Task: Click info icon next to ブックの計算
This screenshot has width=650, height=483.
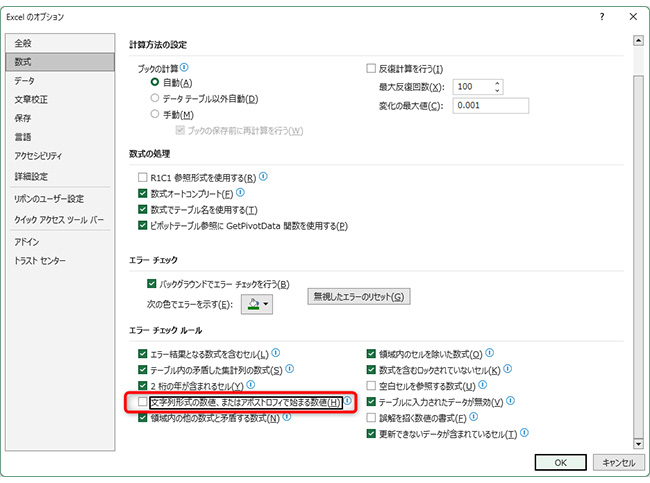Action: coord(184,67)
